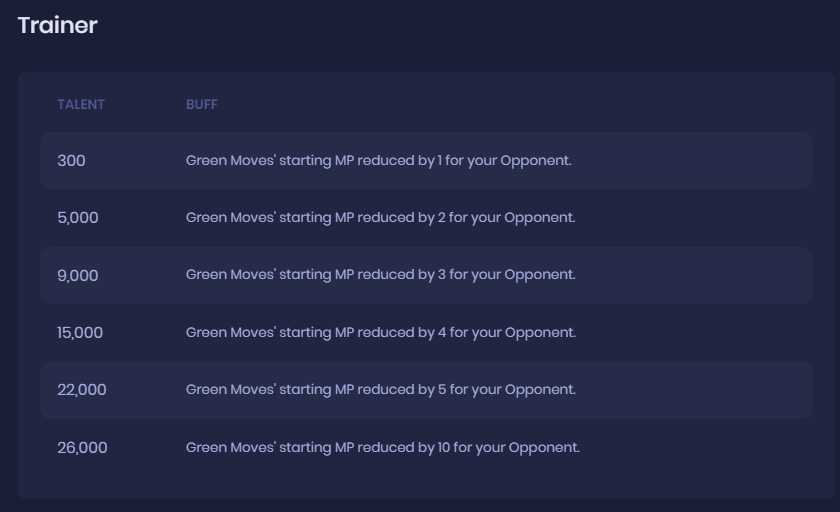
Task: Click blank table header area right of BUFF
Action: coord(514,104)
